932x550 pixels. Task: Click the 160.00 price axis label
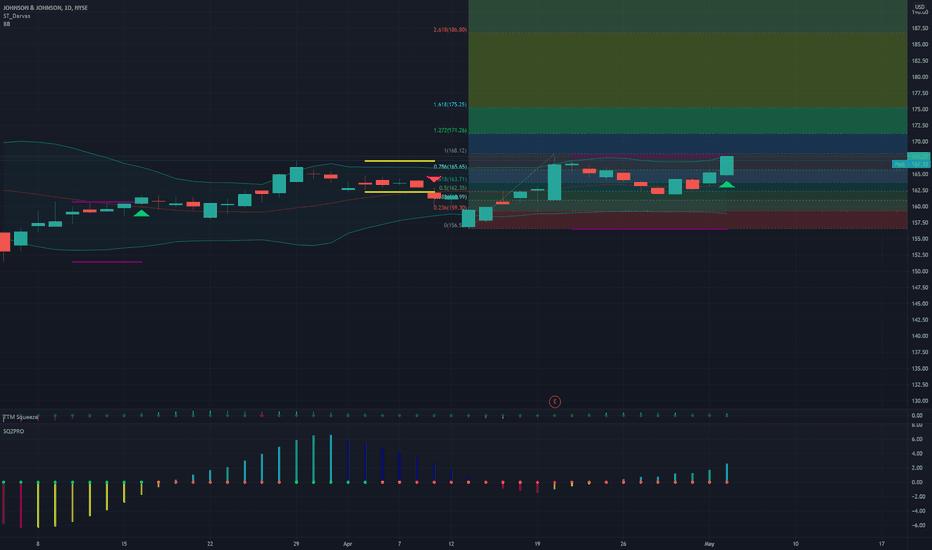(x=920, y=207)
